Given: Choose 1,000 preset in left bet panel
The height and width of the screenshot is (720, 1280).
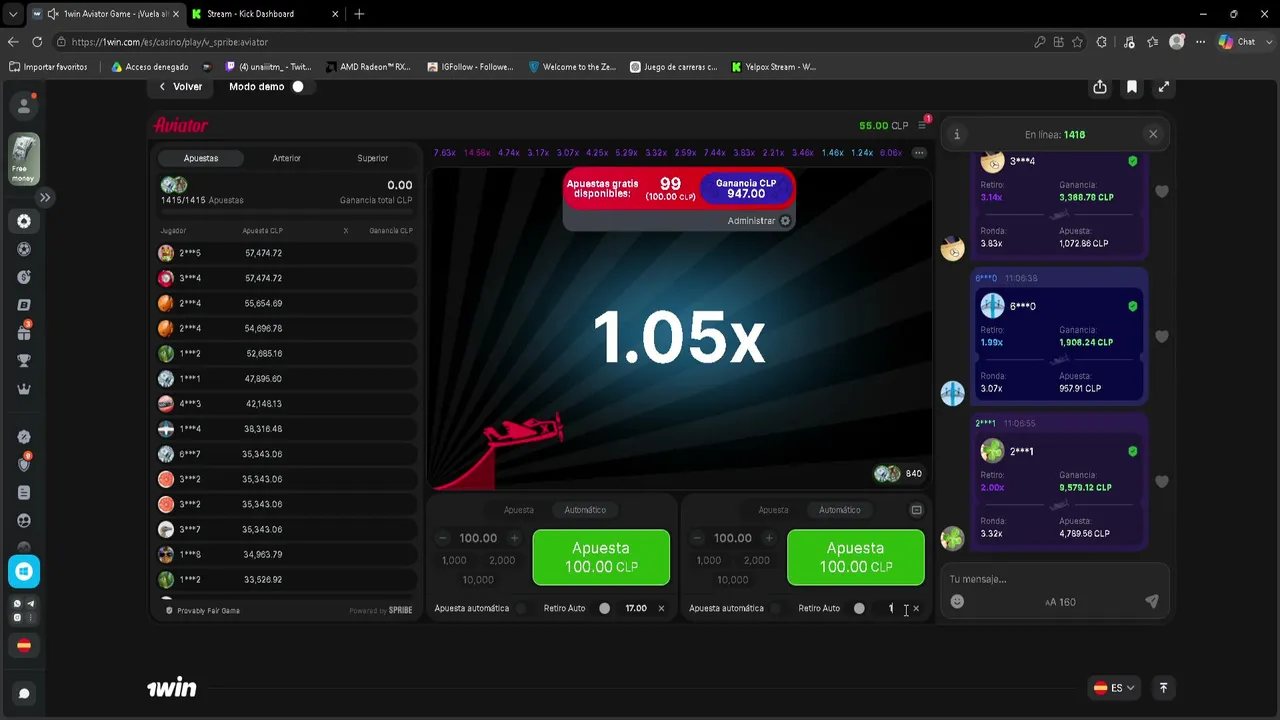Looking at the screenshot, I should [455, 561].
